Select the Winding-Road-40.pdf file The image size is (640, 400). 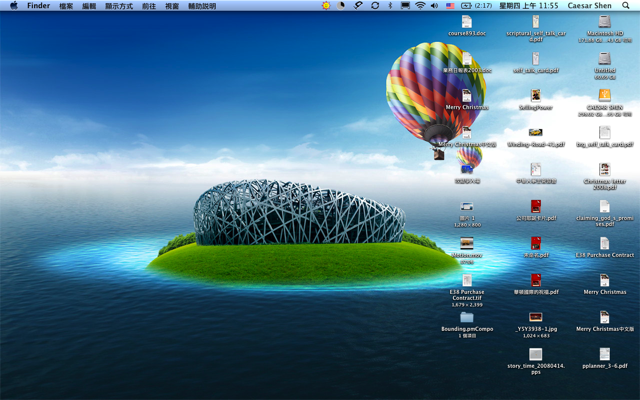pyautogui.click(x=535, y=132)
